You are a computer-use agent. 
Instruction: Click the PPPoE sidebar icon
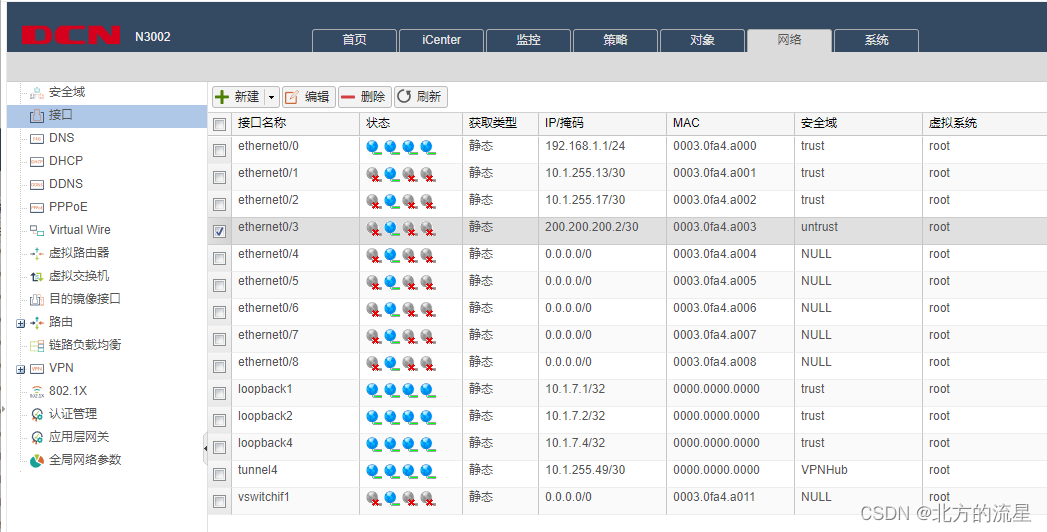tap(37, 207)
